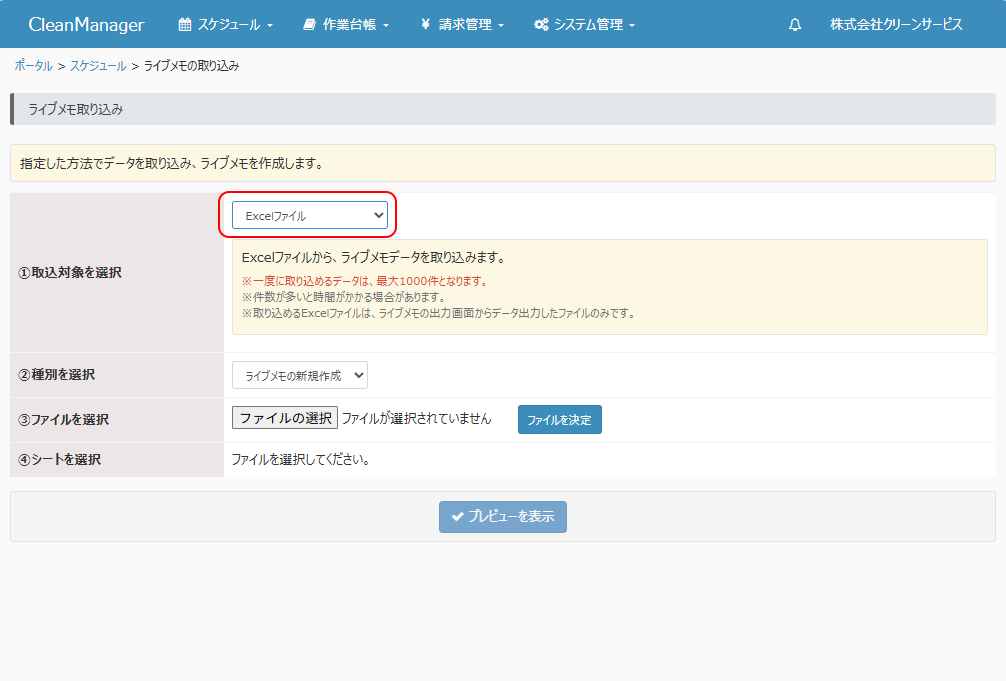Click the blue ファイルを決定 button
The width and height of the screenshot is (1006, 681).
(x=559, y=420)
